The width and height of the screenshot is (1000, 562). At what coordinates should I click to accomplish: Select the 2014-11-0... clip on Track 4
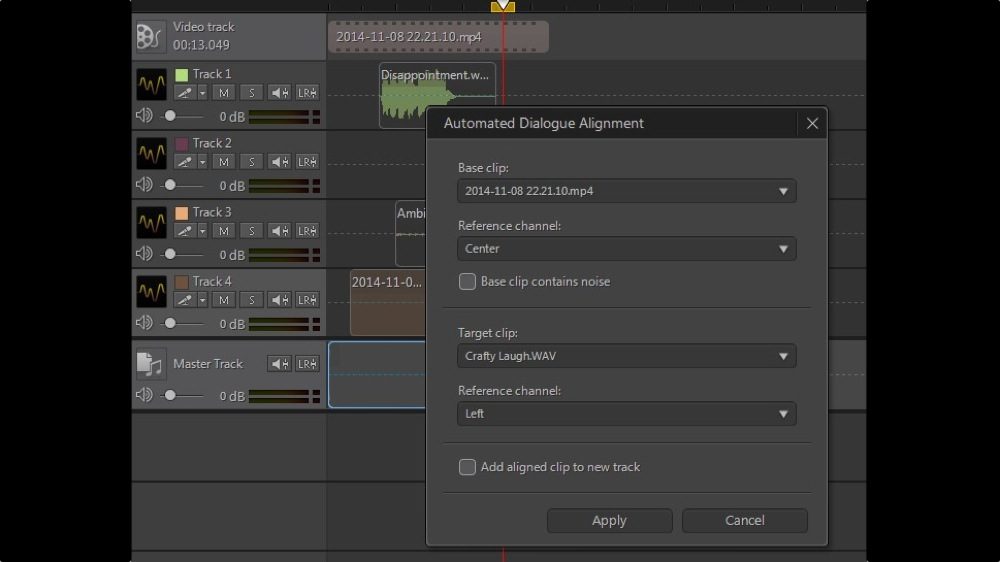pos(387,302)
